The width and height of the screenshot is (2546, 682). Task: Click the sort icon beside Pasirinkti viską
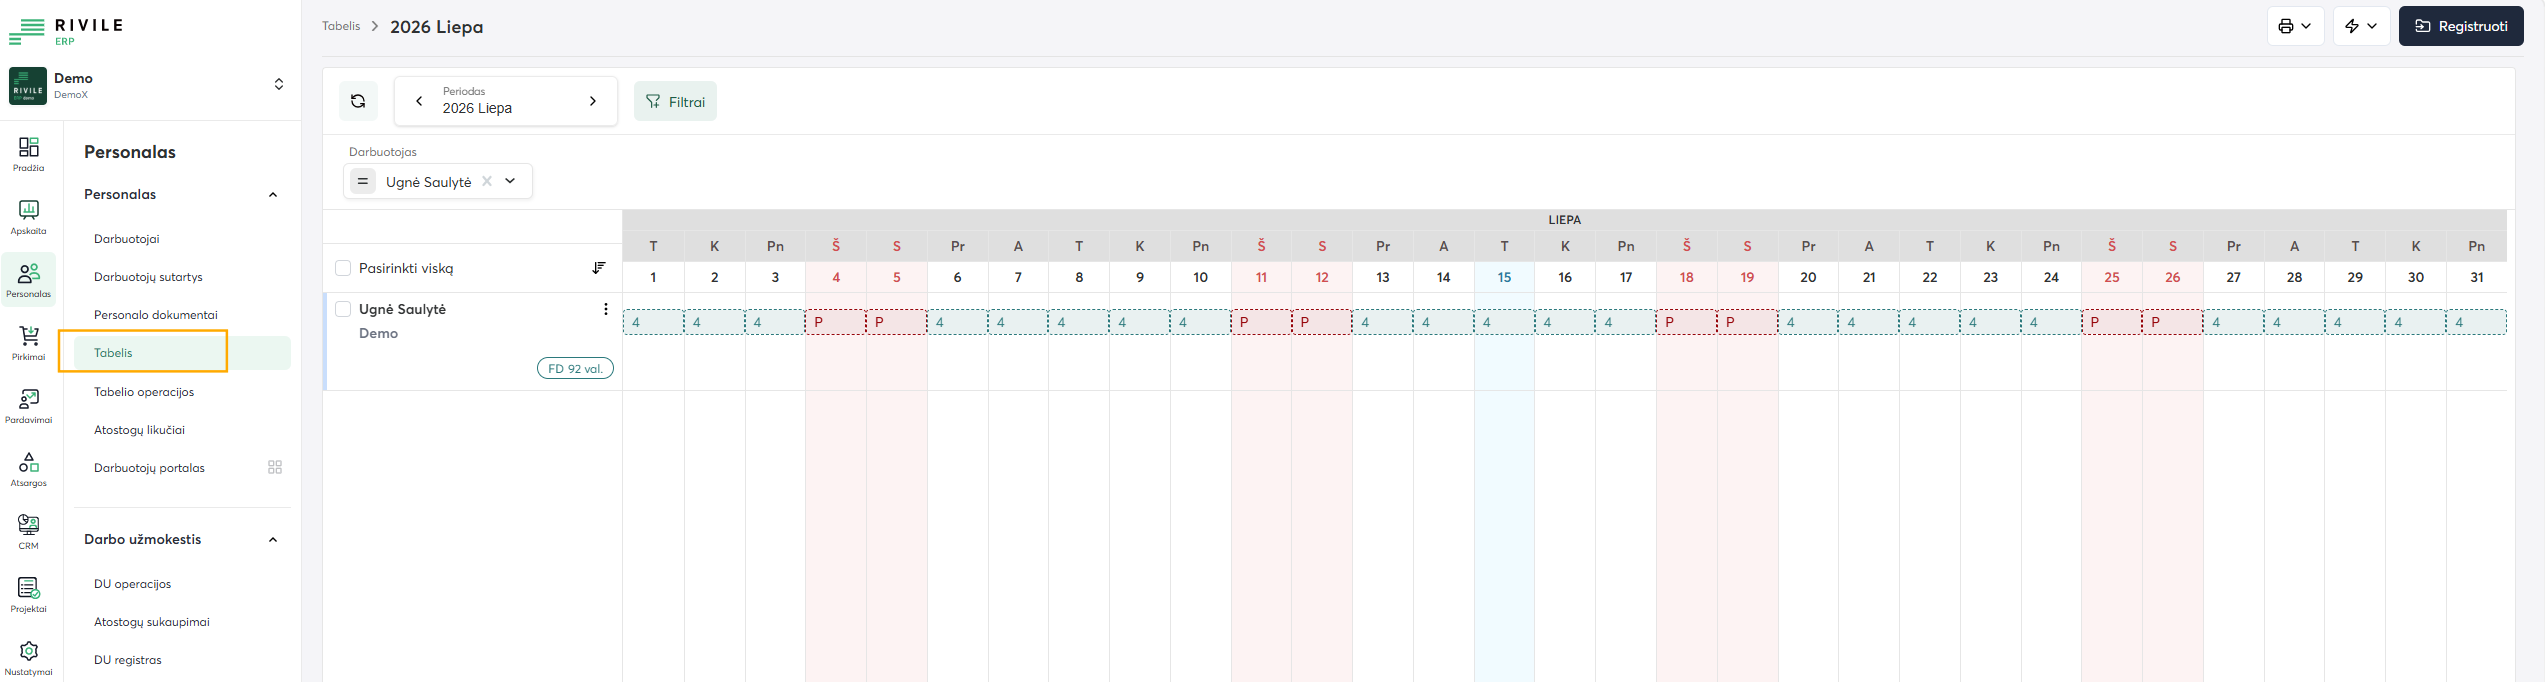(x=599, y=268)
